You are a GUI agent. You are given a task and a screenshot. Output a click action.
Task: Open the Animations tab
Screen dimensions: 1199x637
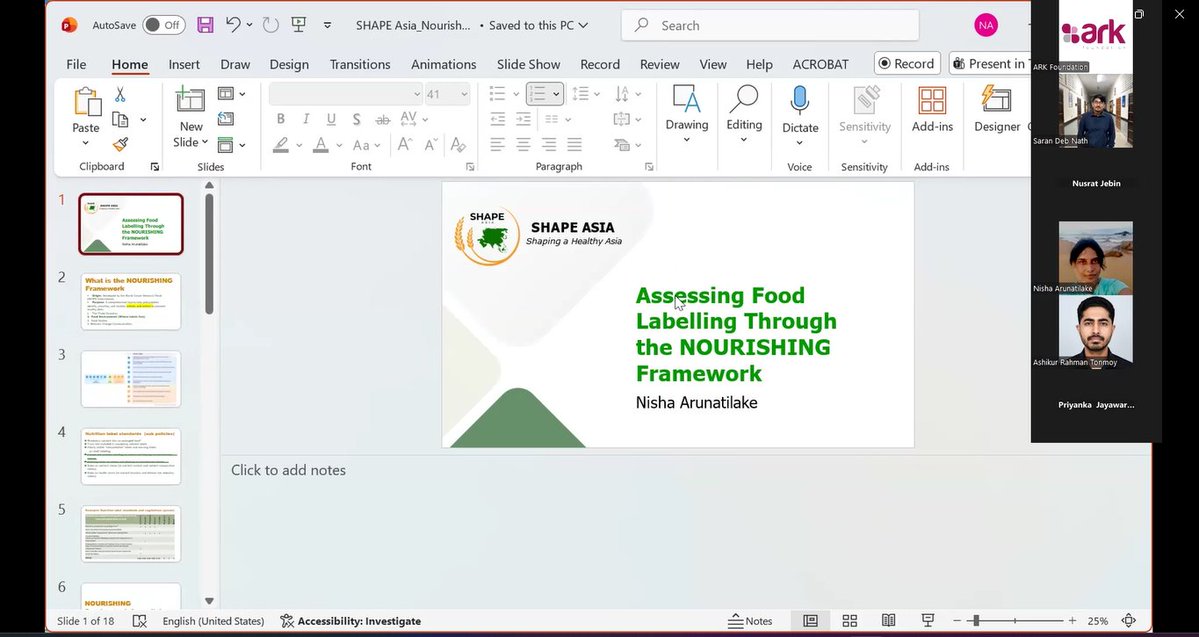(x=444, y=64)
